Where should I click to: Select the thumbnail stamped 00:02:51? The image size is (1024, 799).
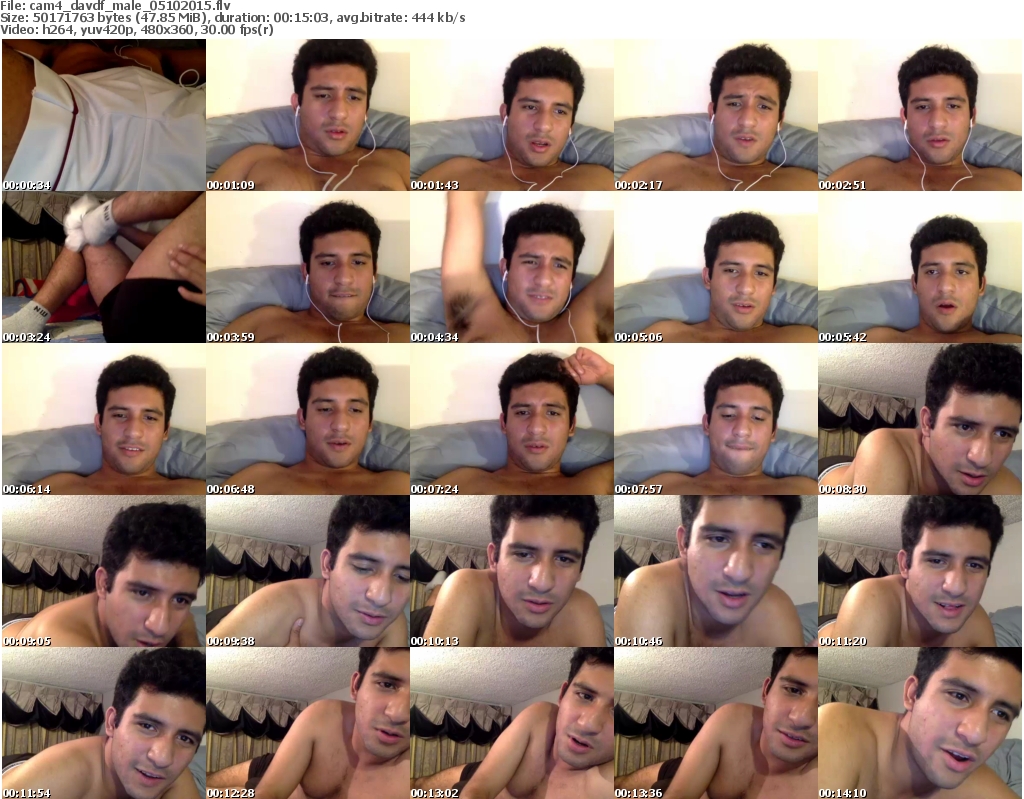click(920, 115)
